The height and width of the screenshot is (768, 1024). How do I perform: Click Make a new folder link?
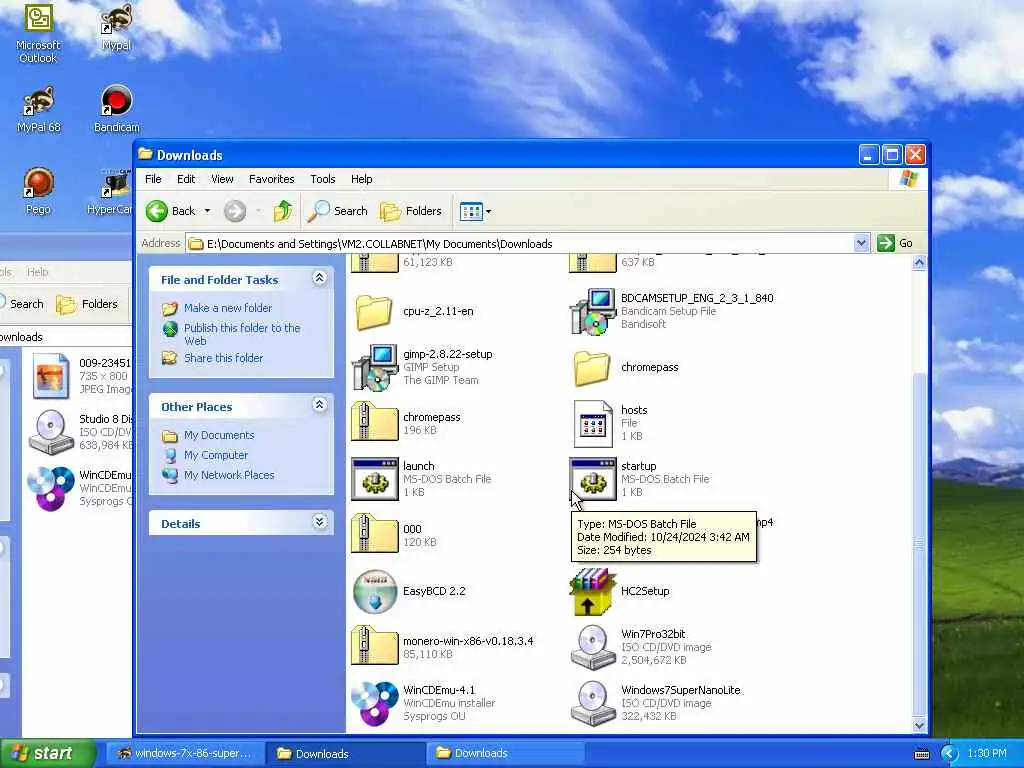tap(228, 308)
